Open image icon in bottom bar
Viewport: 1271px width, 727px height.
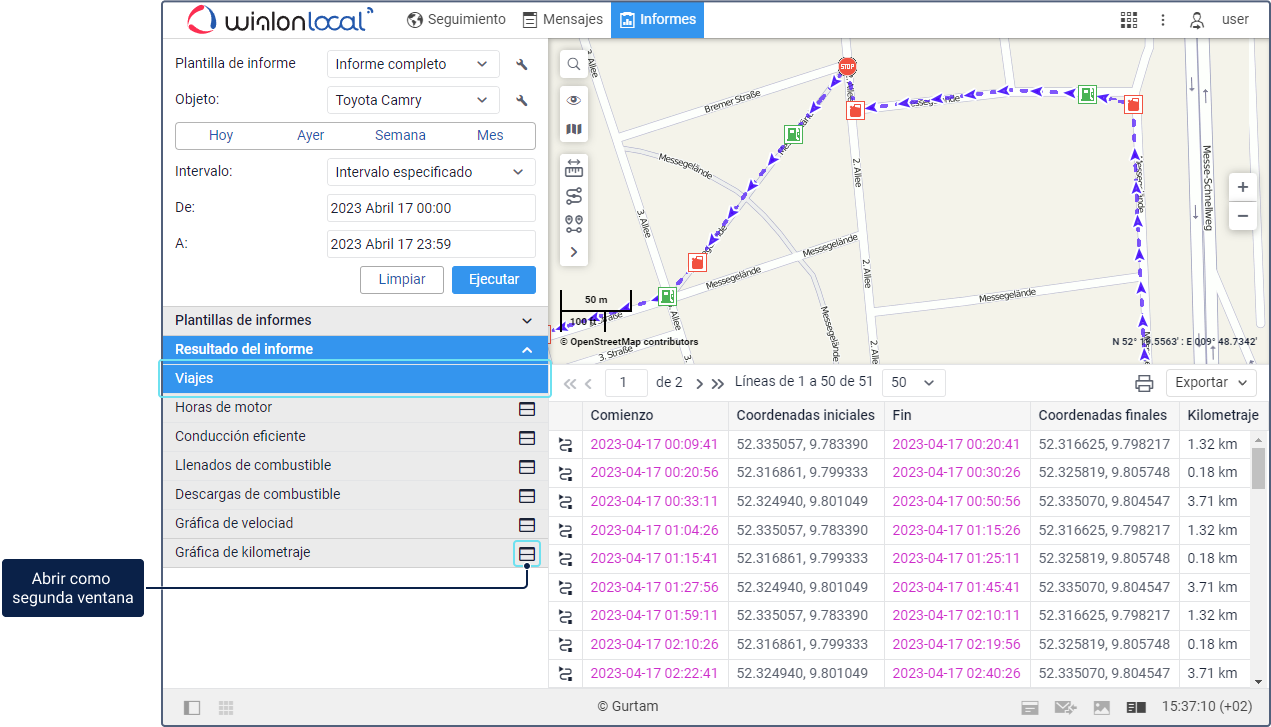click(x=1102, y=707)
